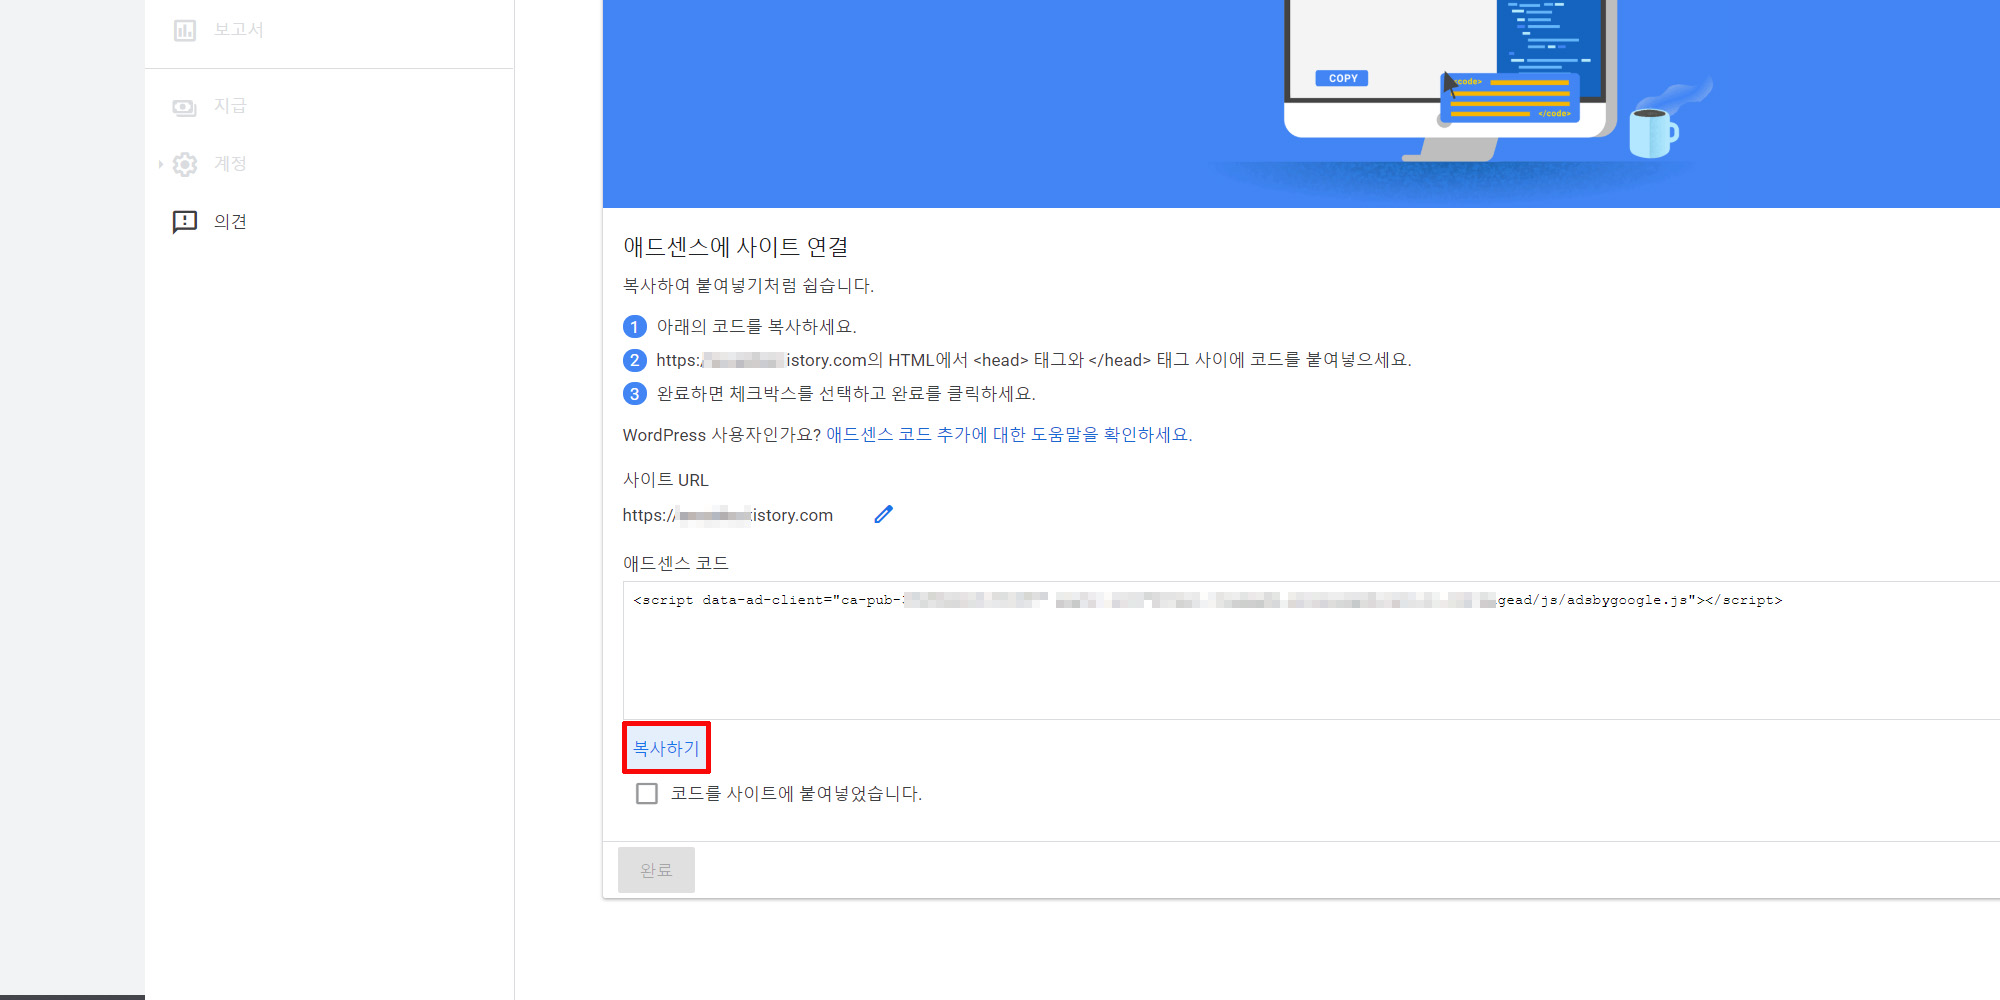Image resolution: width=2000 pixels, height=1000 pixels.
Task: Open the 보고서 reports icon in sidebar
Action: click(x=185, y=30)
